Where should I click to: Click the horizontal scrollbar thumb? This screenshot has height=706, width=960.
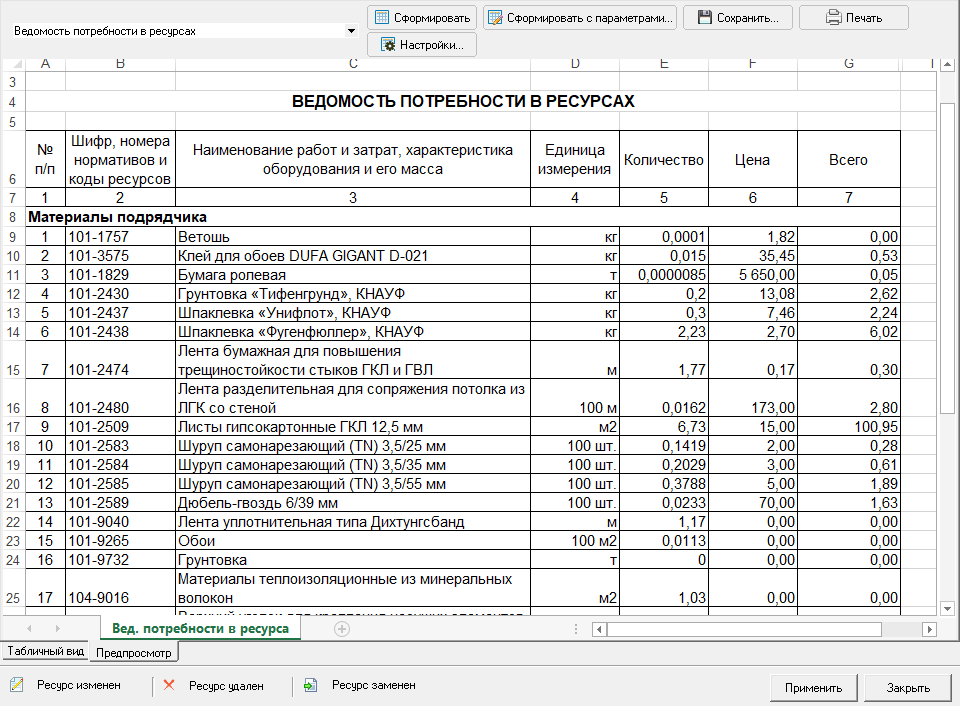tap(744, 629)
